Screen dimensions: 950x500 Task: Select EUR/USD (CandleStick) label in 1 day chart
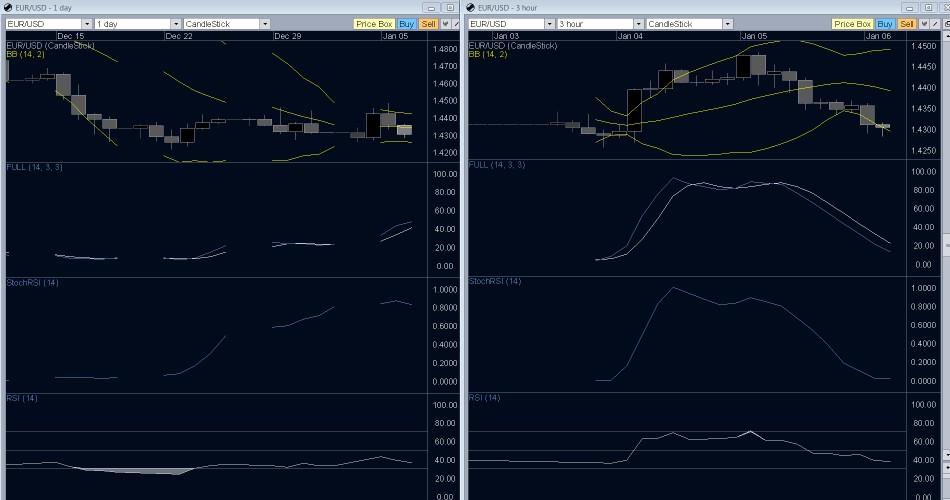(x=50, y=45)
